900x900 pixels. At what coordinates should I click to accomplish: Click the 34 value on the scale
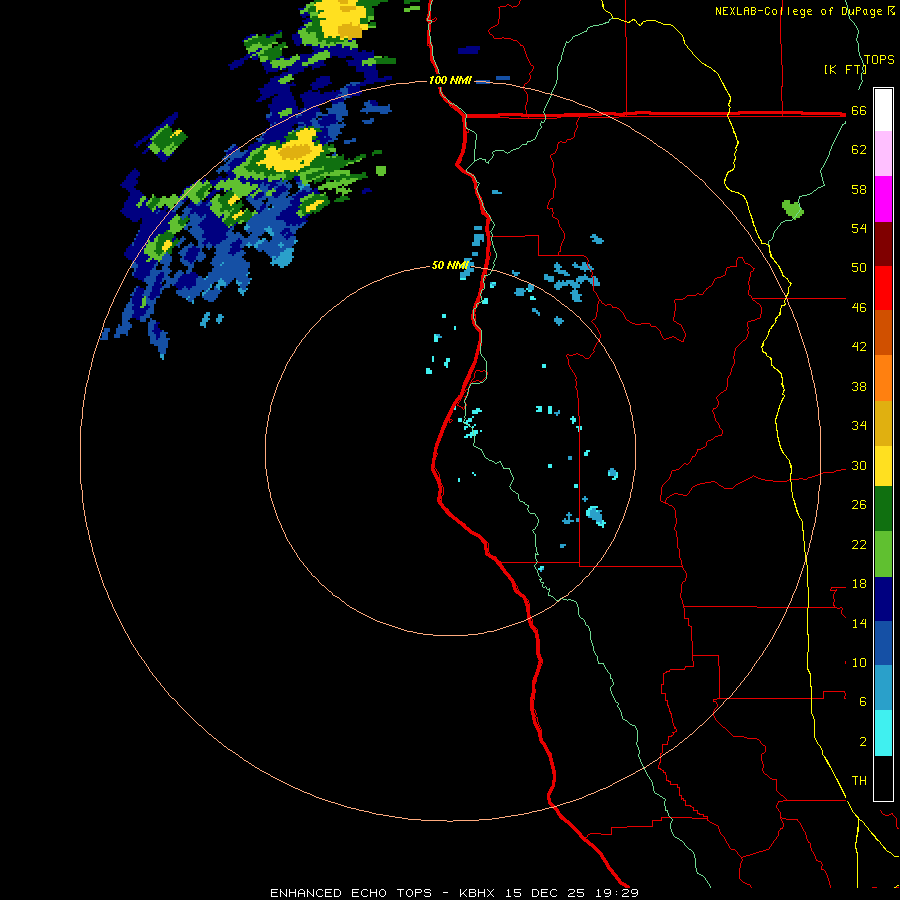[x=859, y=426]
